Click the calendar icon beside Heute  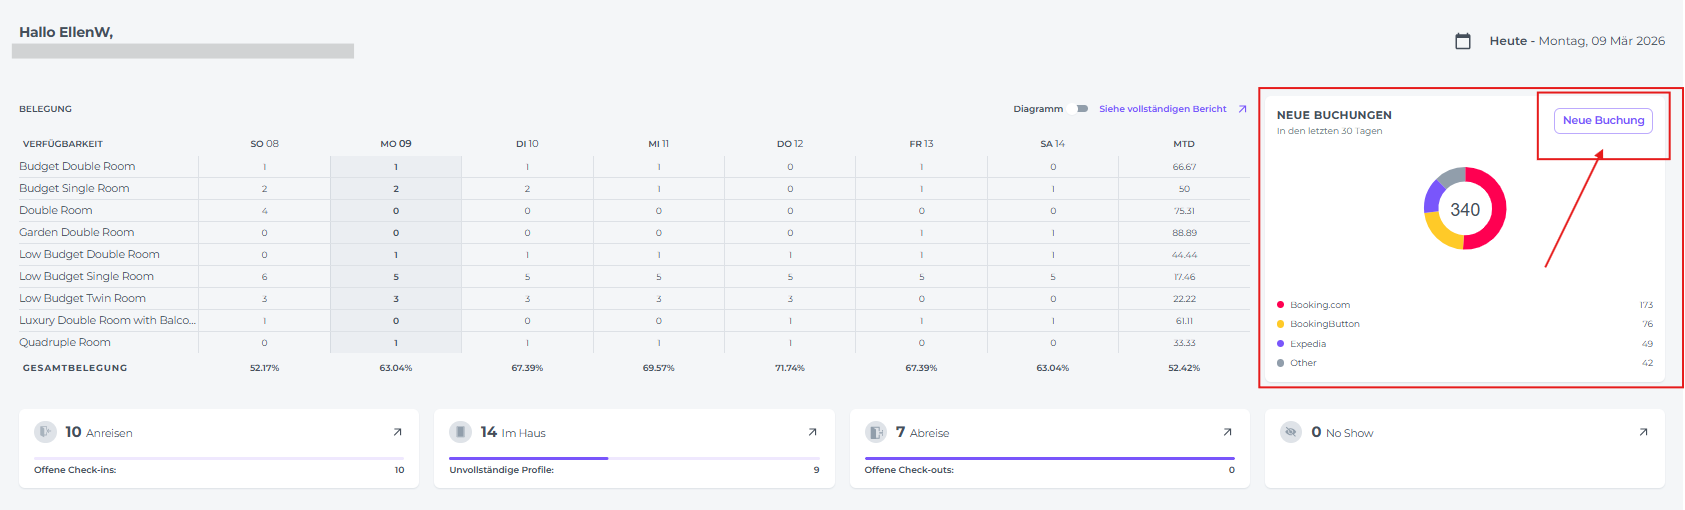click(1462, 41)
